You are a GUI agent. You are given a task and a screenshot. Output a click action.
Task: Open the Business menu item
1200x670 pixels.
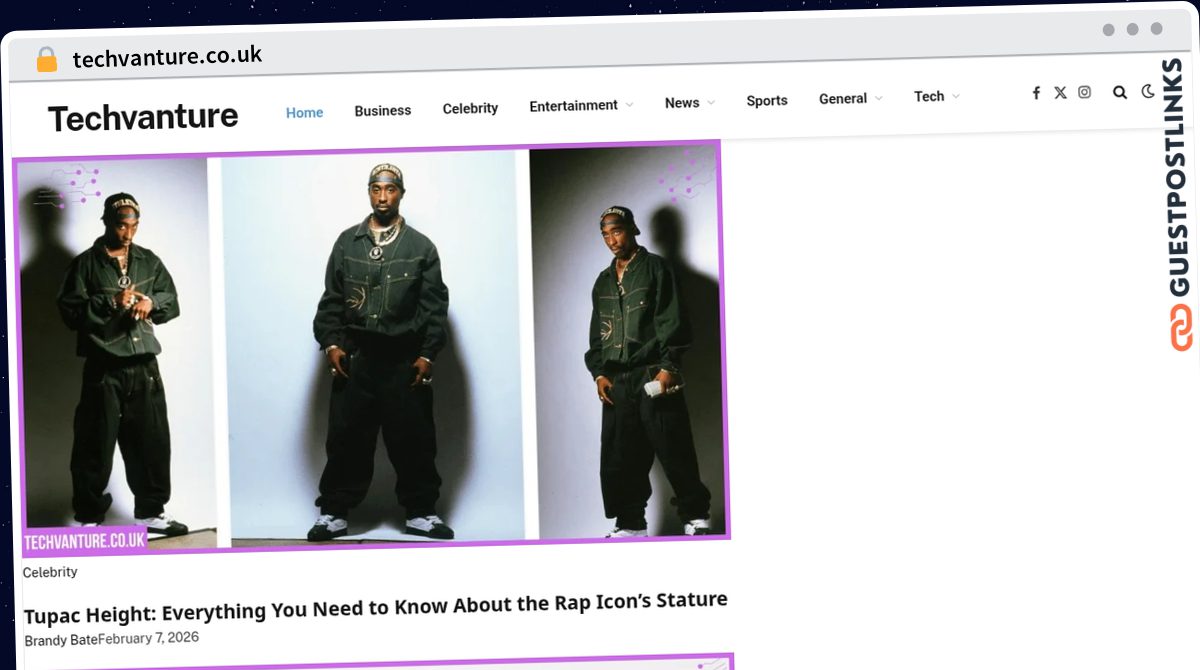click(x=383, y=110)
